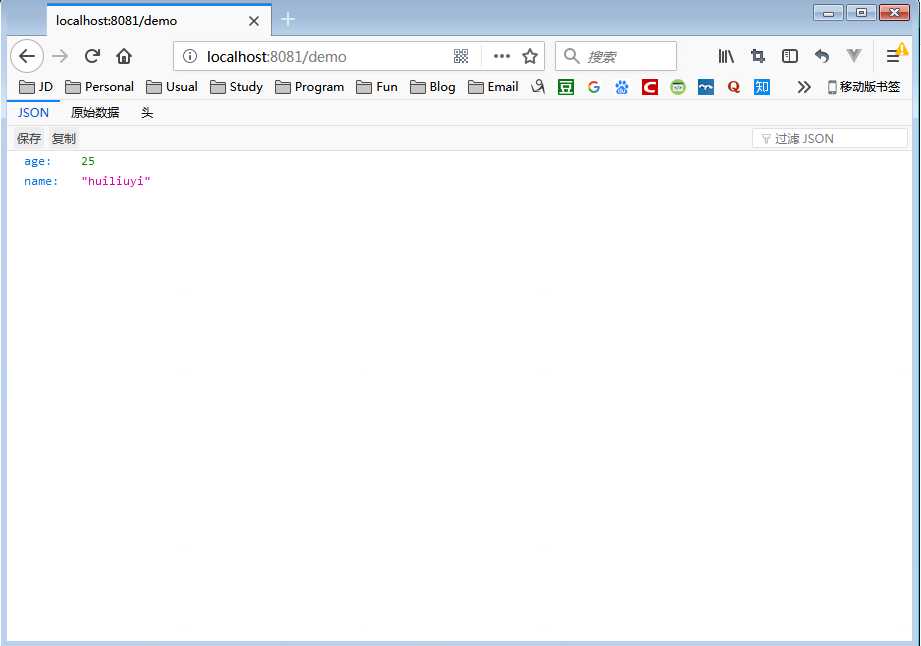
Task: Open the Google bookmark icon
Action: [x=593, y=87]
